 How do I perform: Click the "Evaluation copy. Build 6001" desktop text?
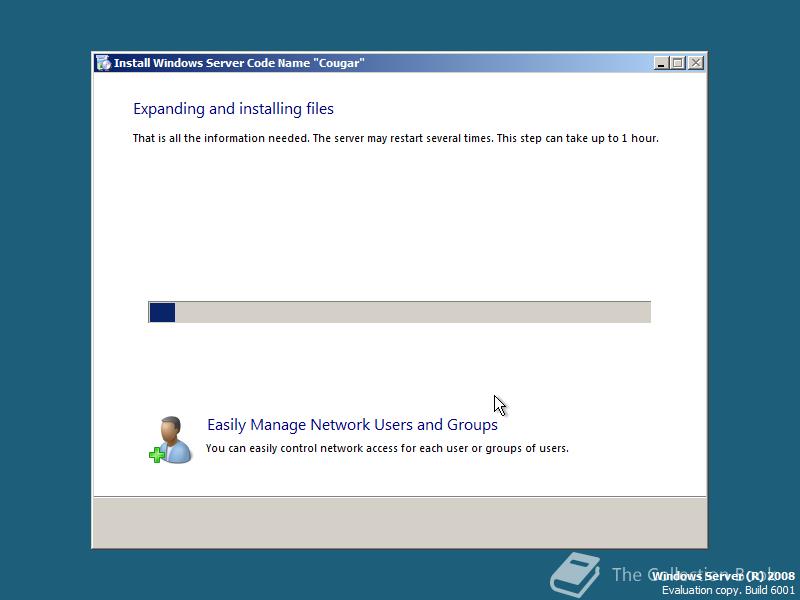pos(728,590)
